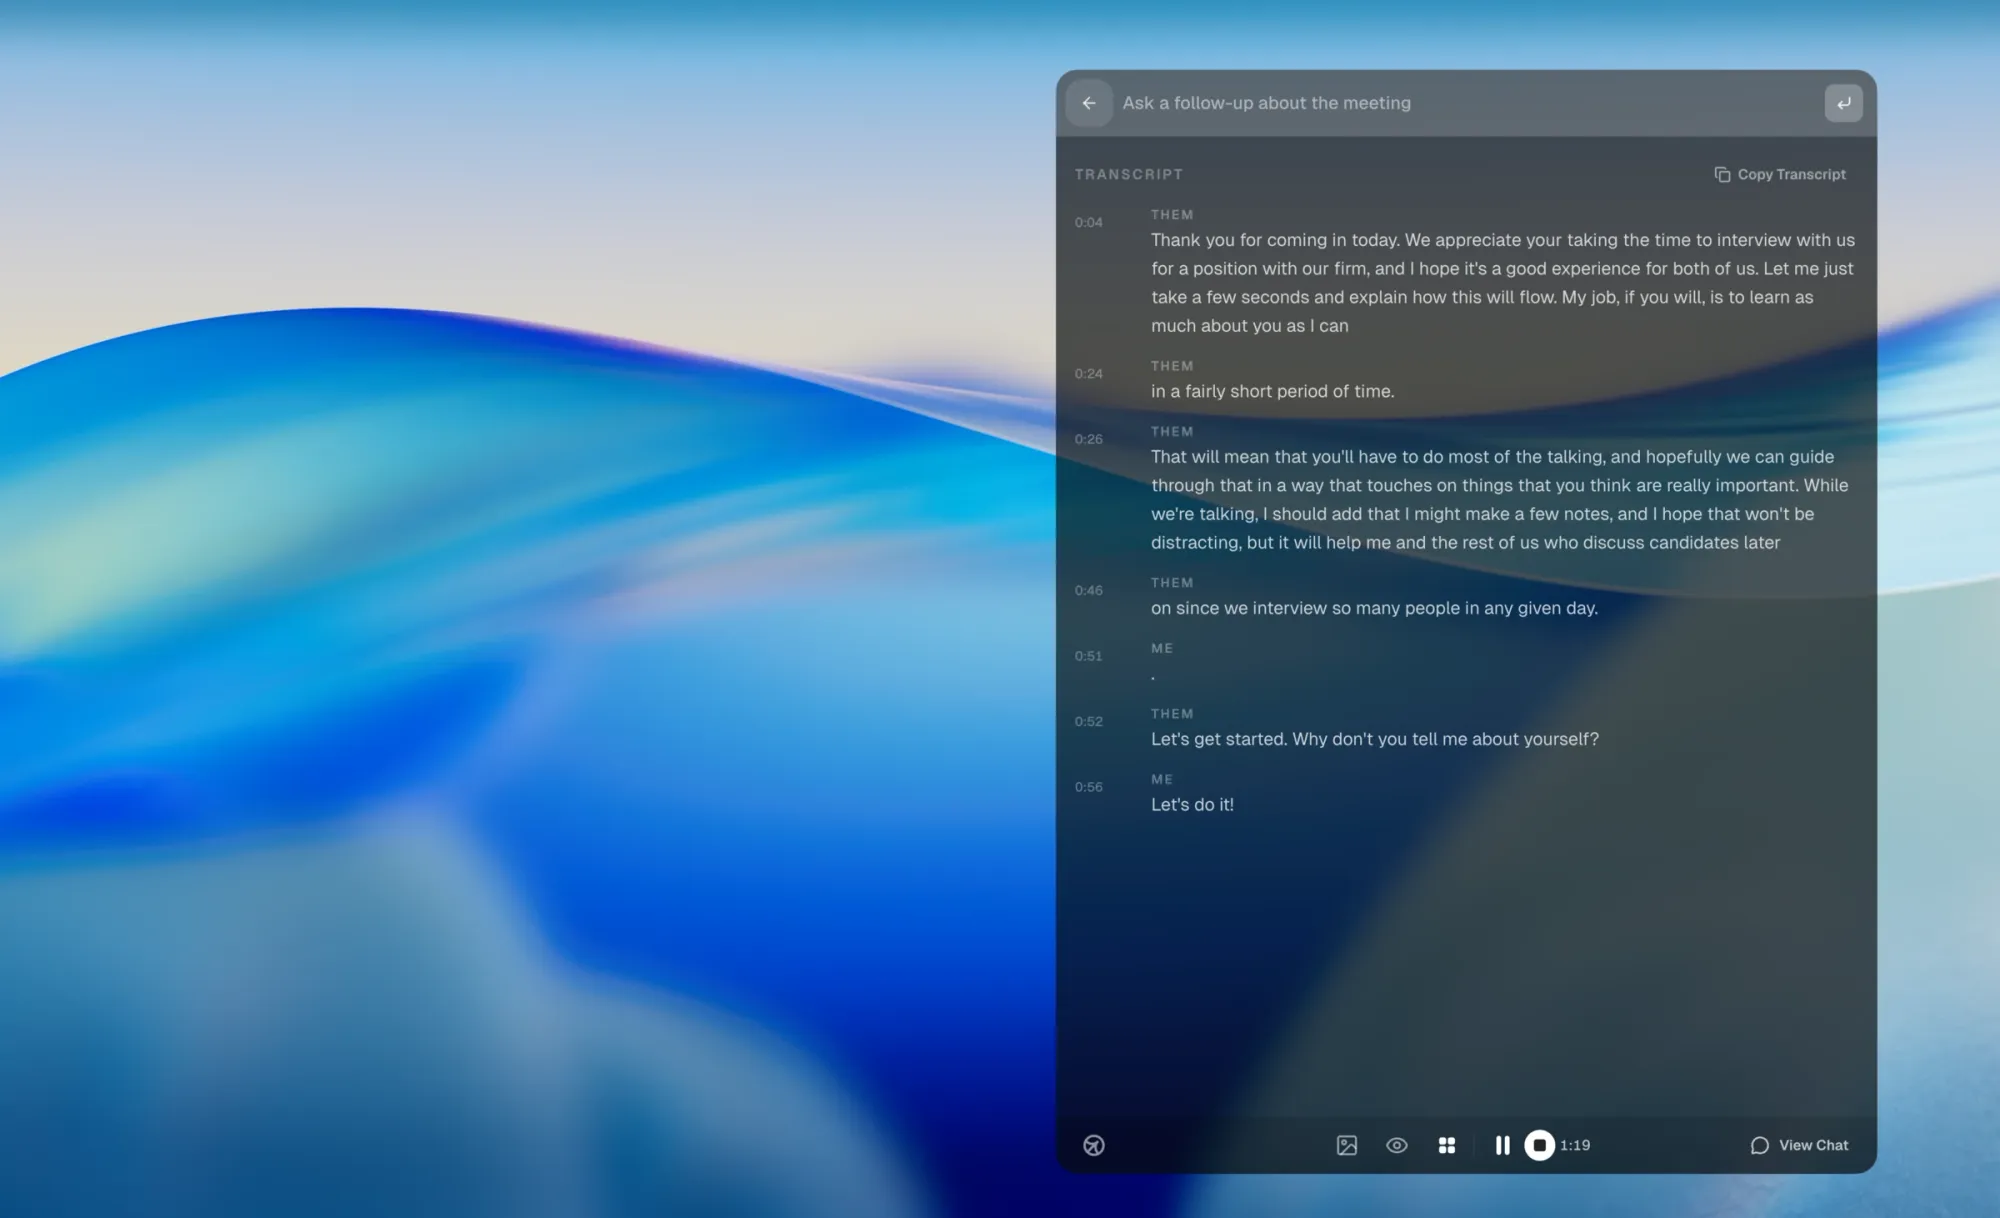Screen dimensions: 2000x1218
Task: Click the "Let's do it!" reply
Action: (x=1192, y=805)
